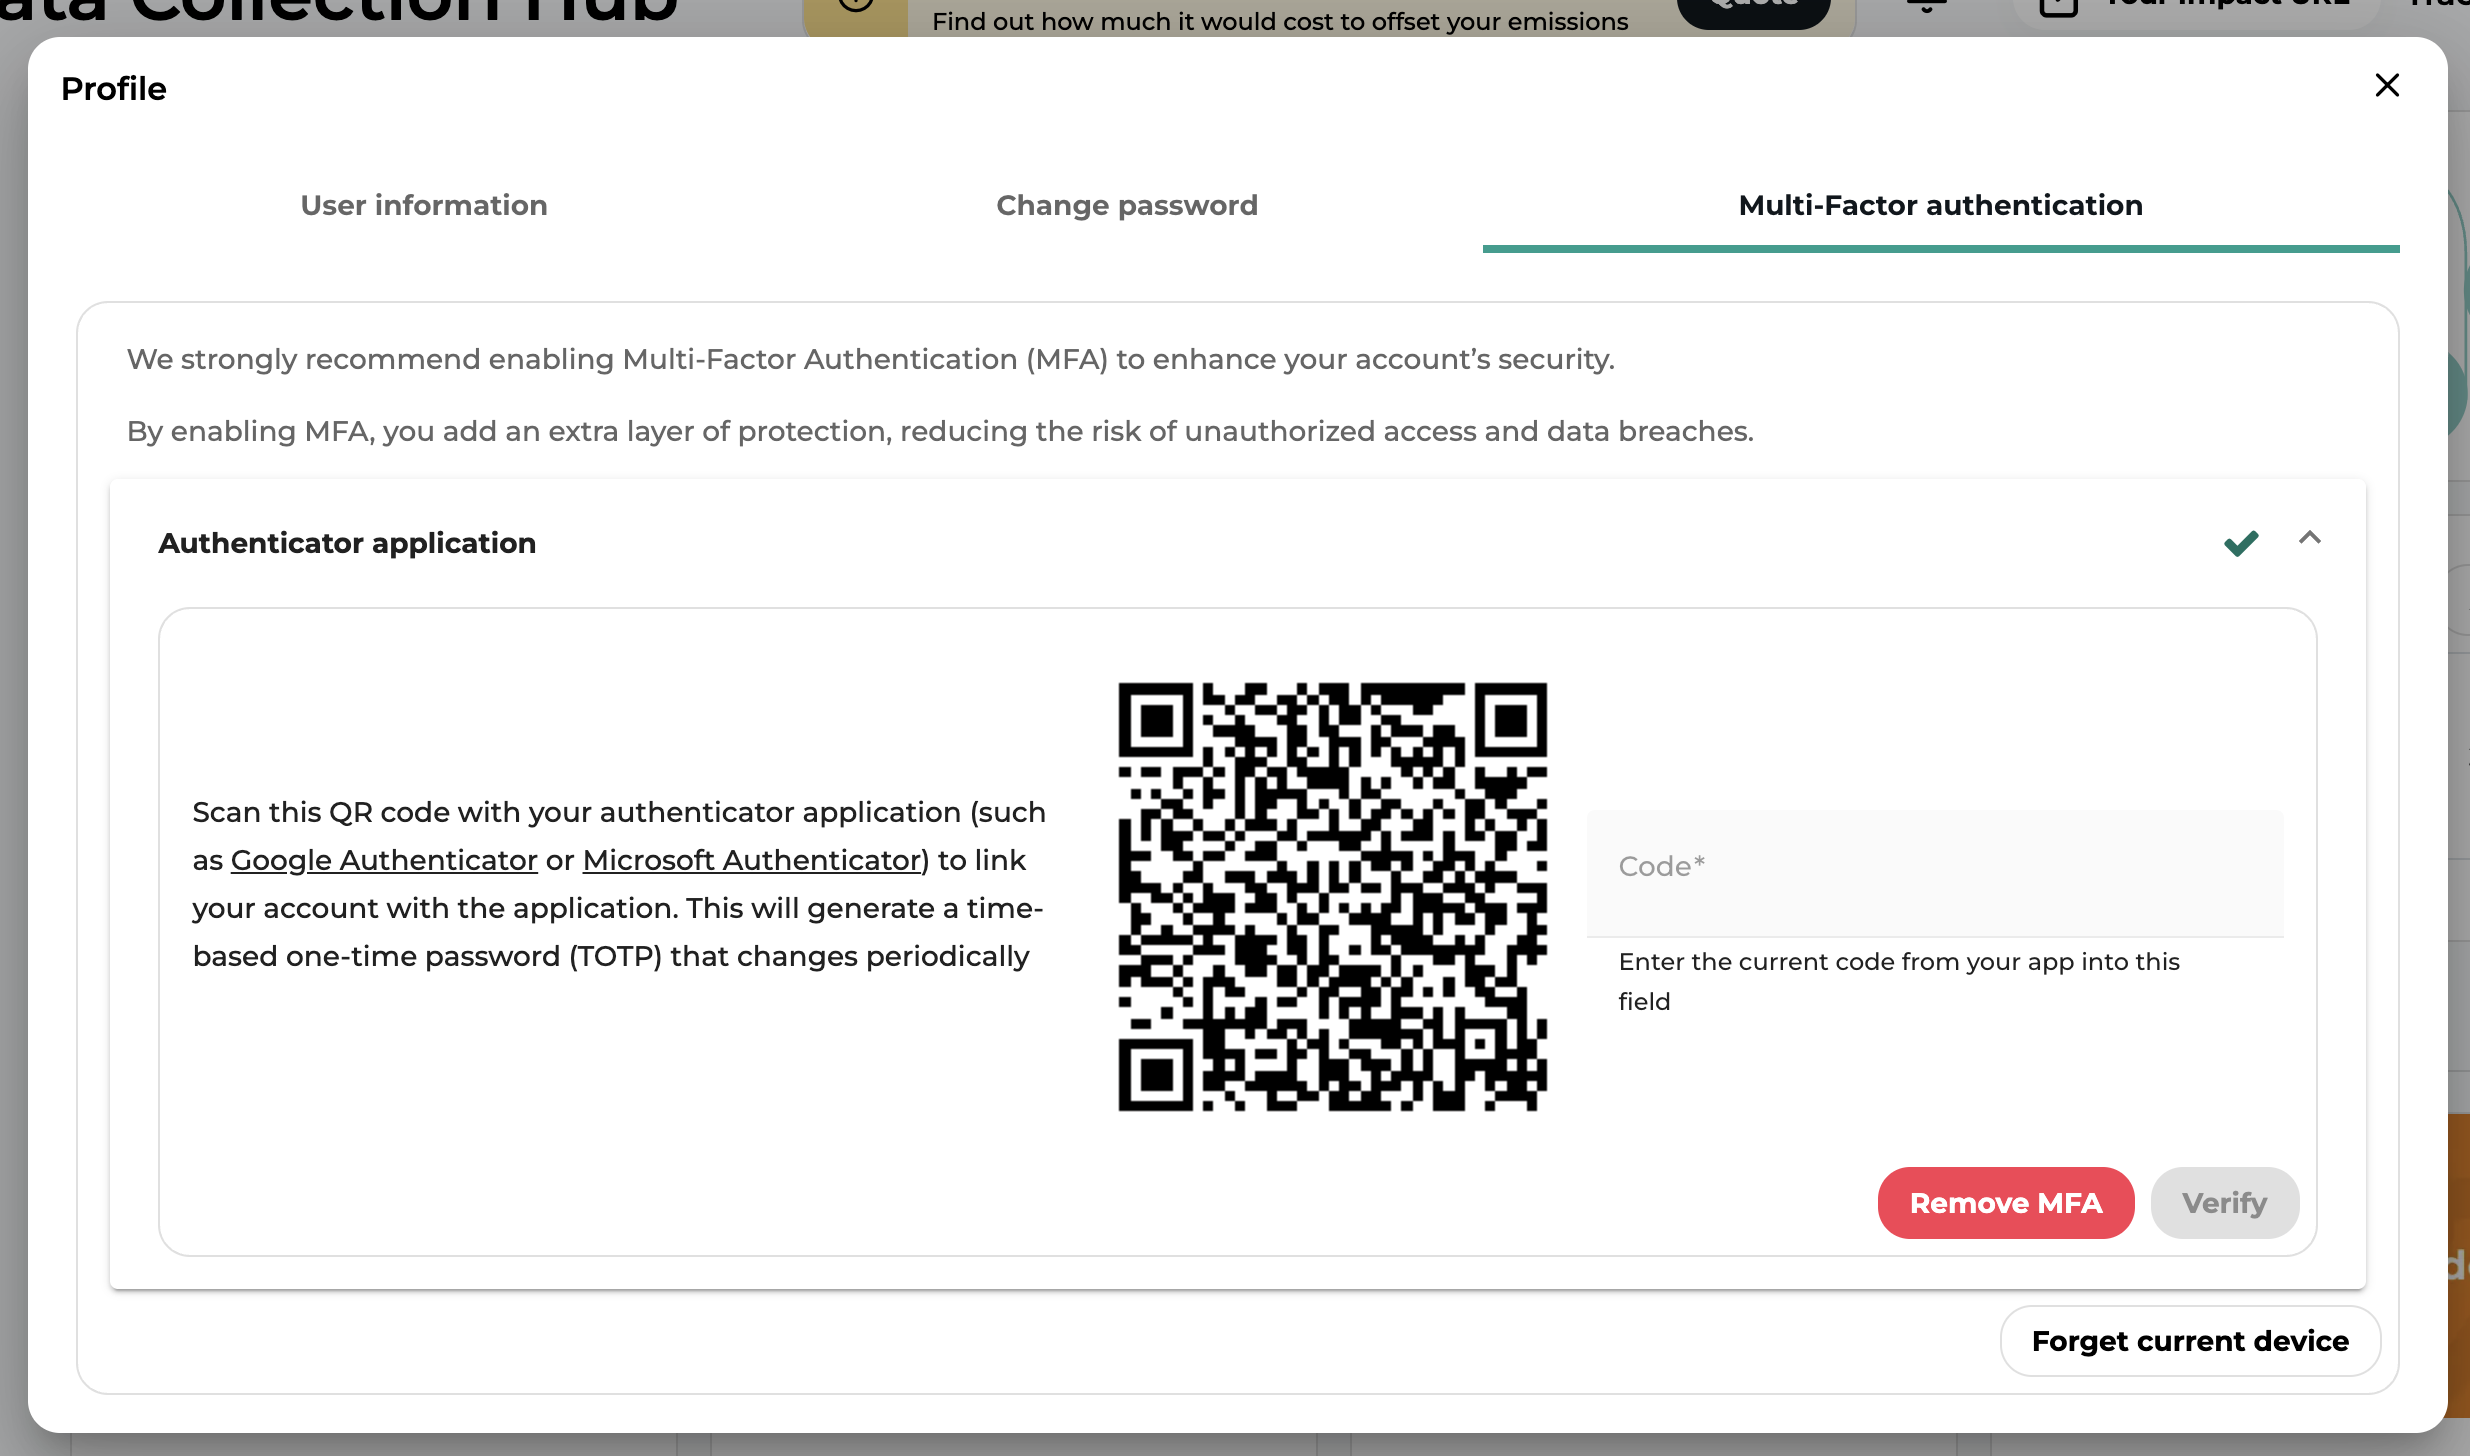Click the Authenticator application heading
Screen dimensions: 2470x1456
(347, 543)
